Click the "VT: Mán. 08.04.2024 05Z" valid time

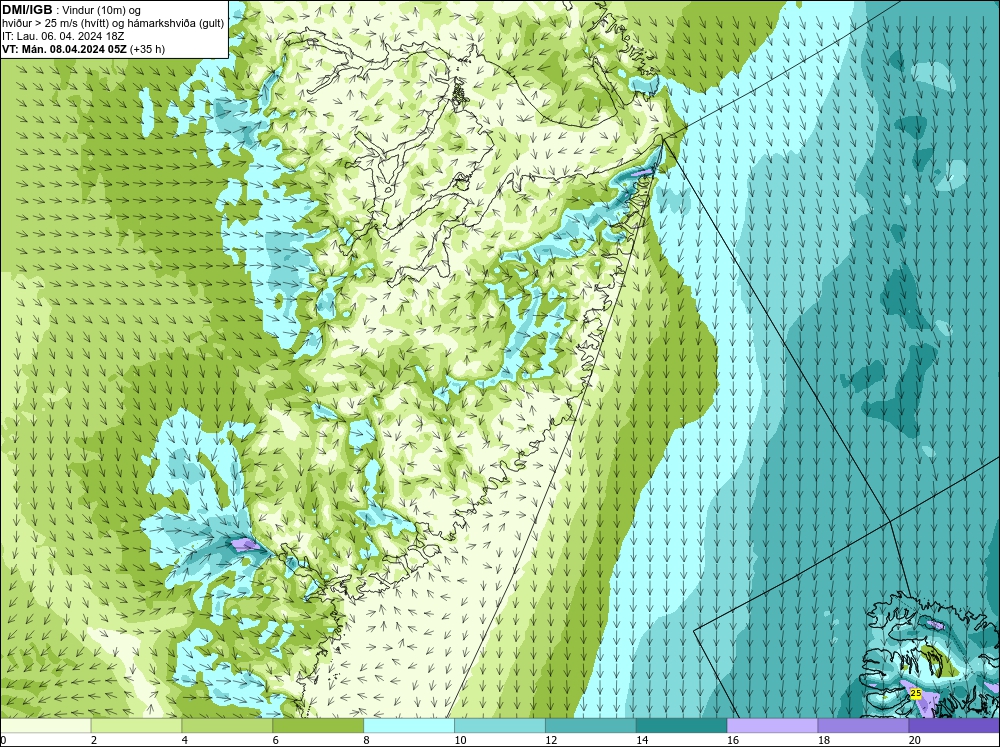[x=64, y=49]
